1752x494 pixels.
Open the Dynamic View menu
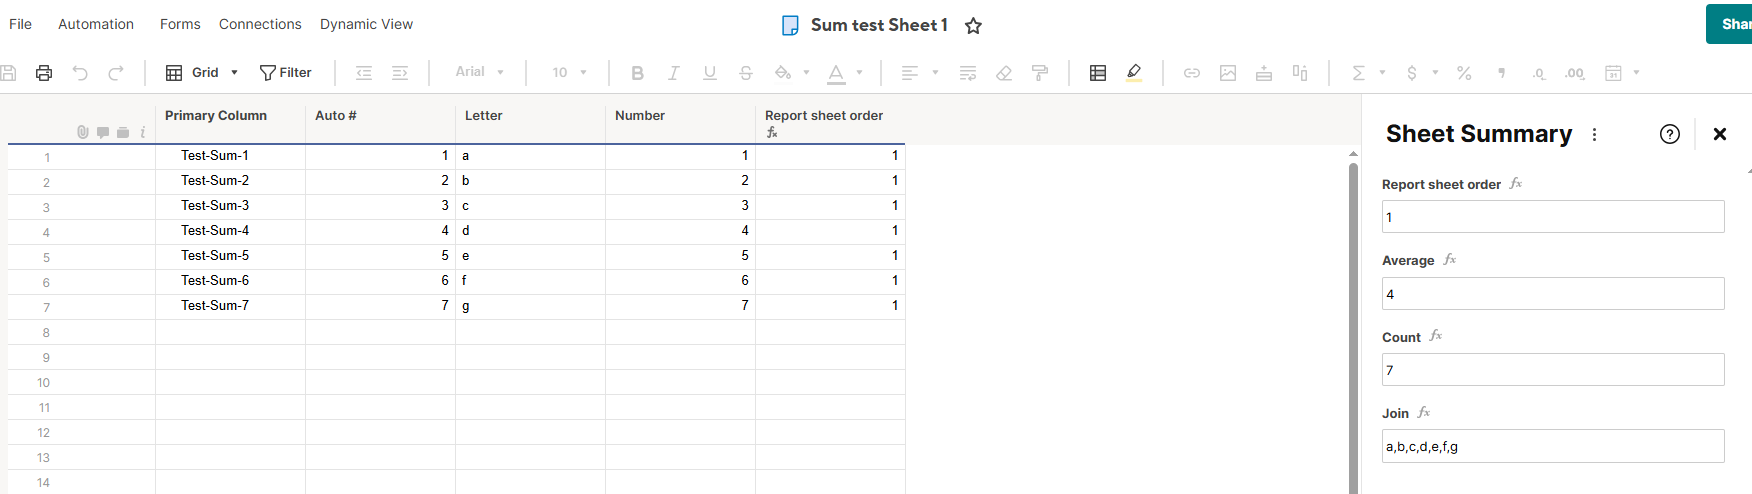366,24
